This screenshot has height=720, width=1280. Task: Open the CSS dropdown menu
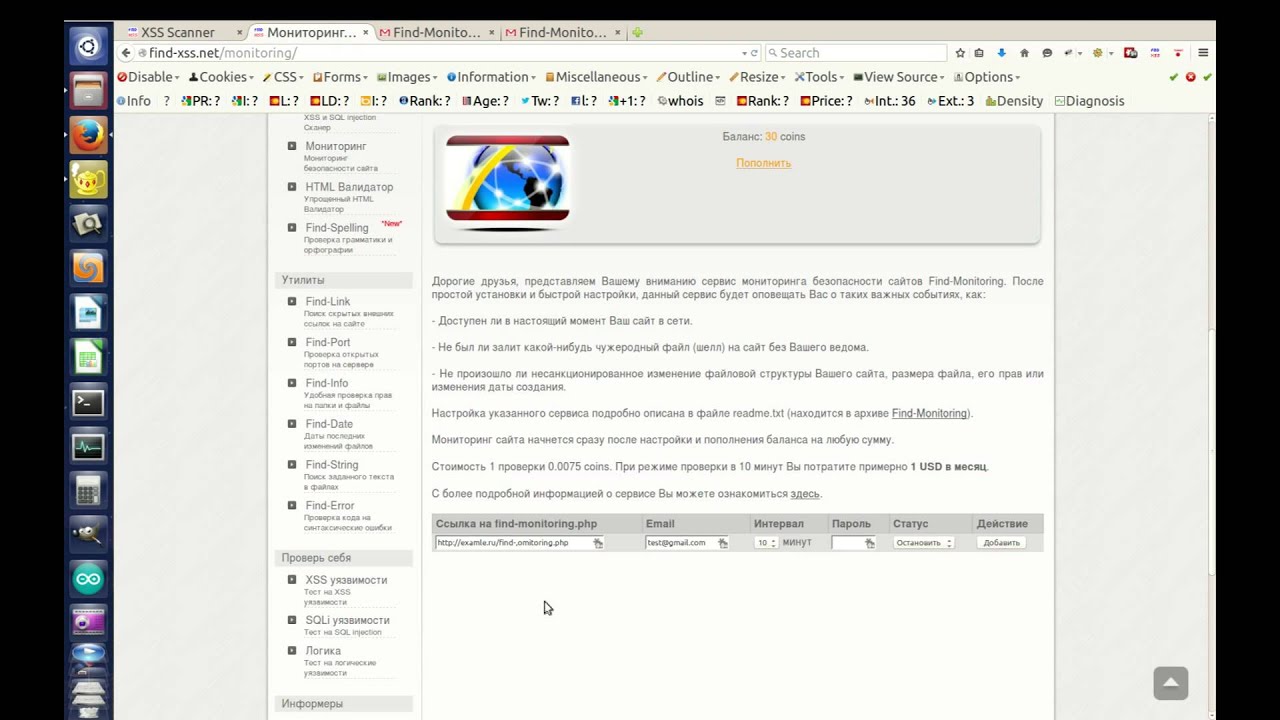pos(283,77)
